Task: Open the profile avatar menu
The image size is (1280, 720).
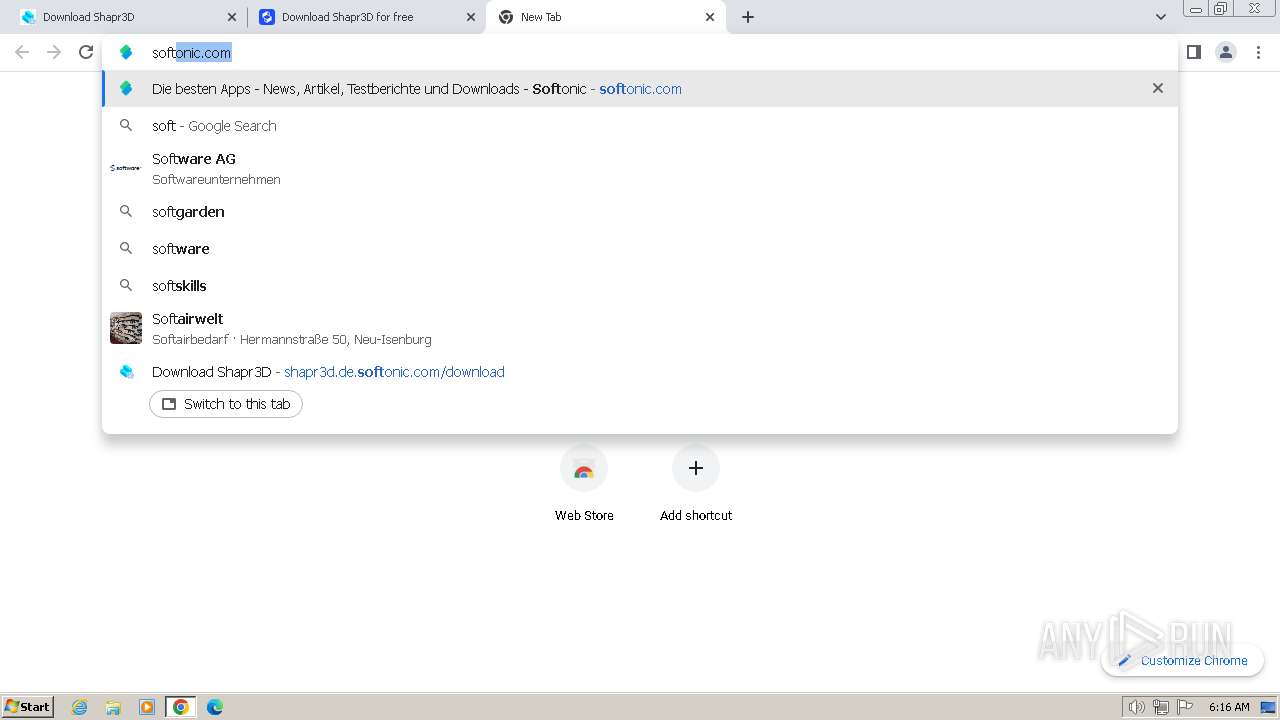Action: 1226,52
